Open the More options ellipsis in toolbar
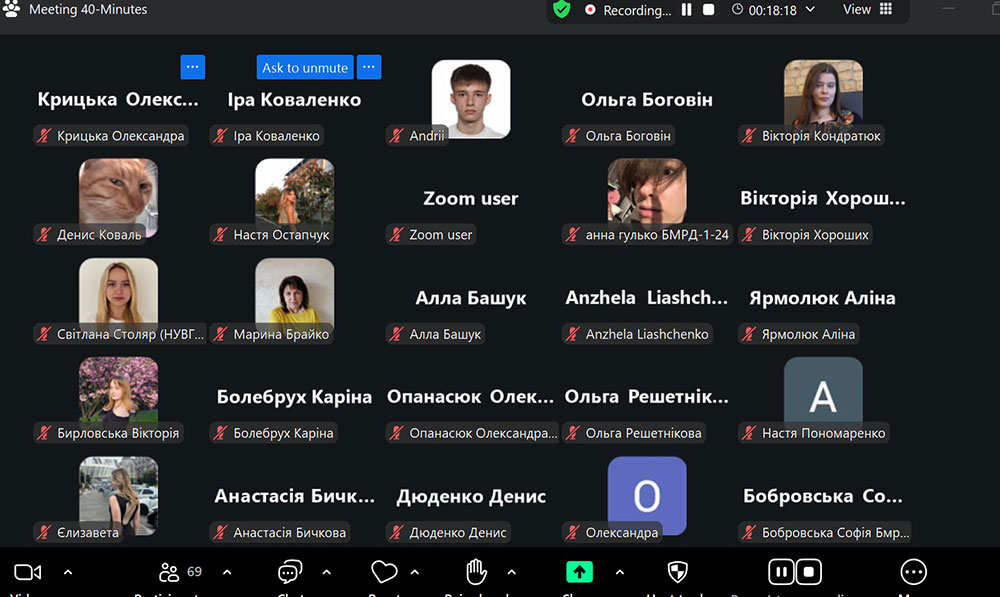The image size is (1000, 597). tap(913, 572)
